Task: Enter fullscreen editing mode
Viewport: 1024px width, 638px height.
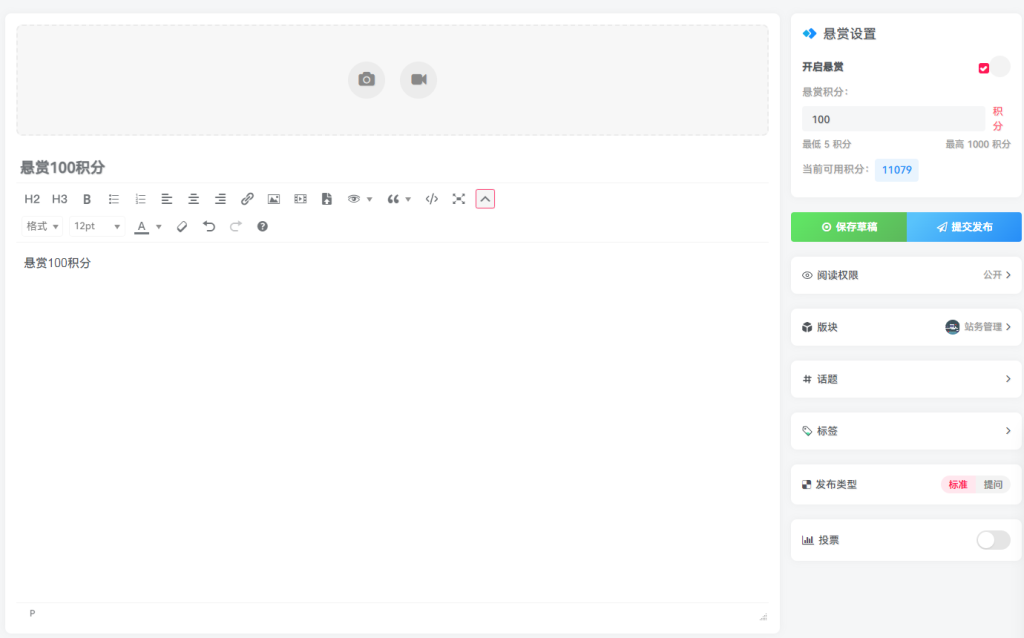Action: (x=459, y=199)
